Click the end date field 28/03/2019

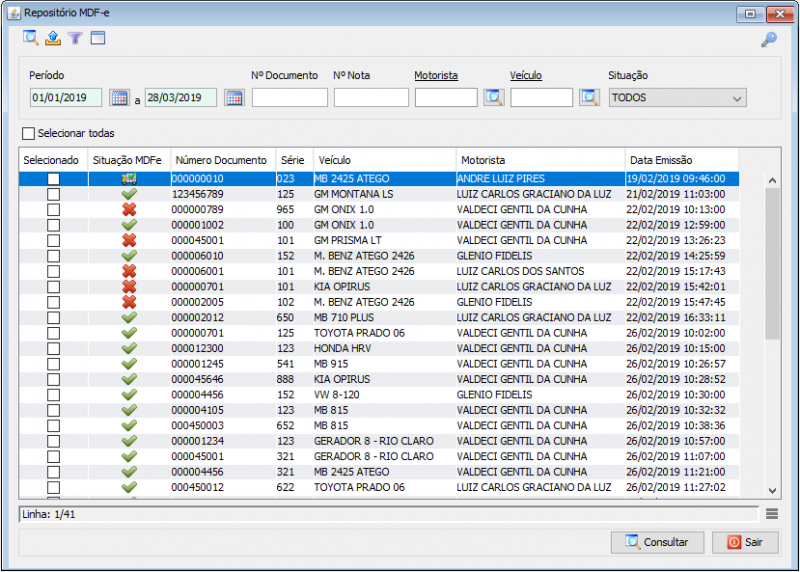[x=181, y=97]
